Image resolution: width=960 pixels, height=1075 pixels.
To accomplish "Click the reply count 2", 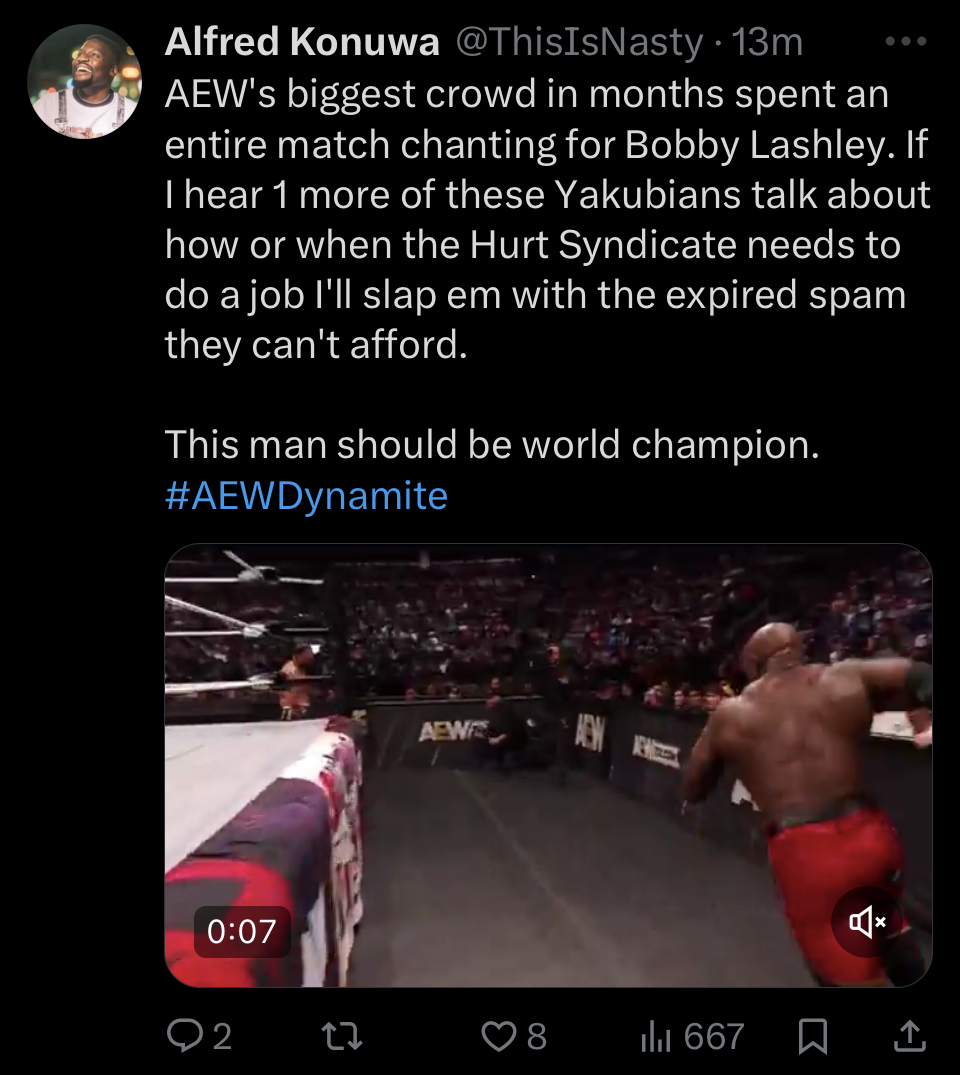I will click(221, 1036).
